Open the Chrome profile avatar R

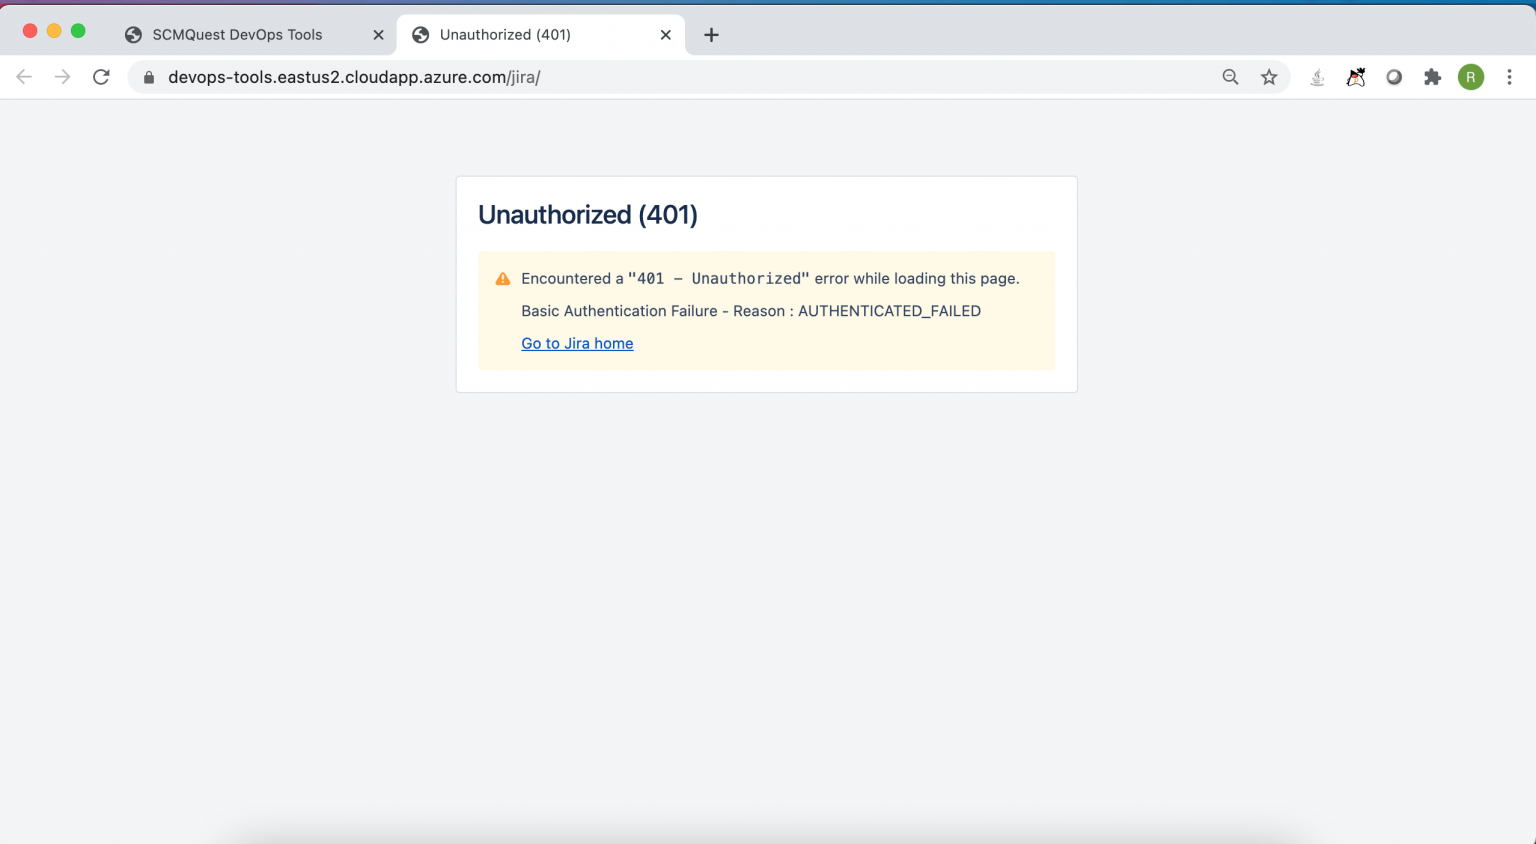1470,77
